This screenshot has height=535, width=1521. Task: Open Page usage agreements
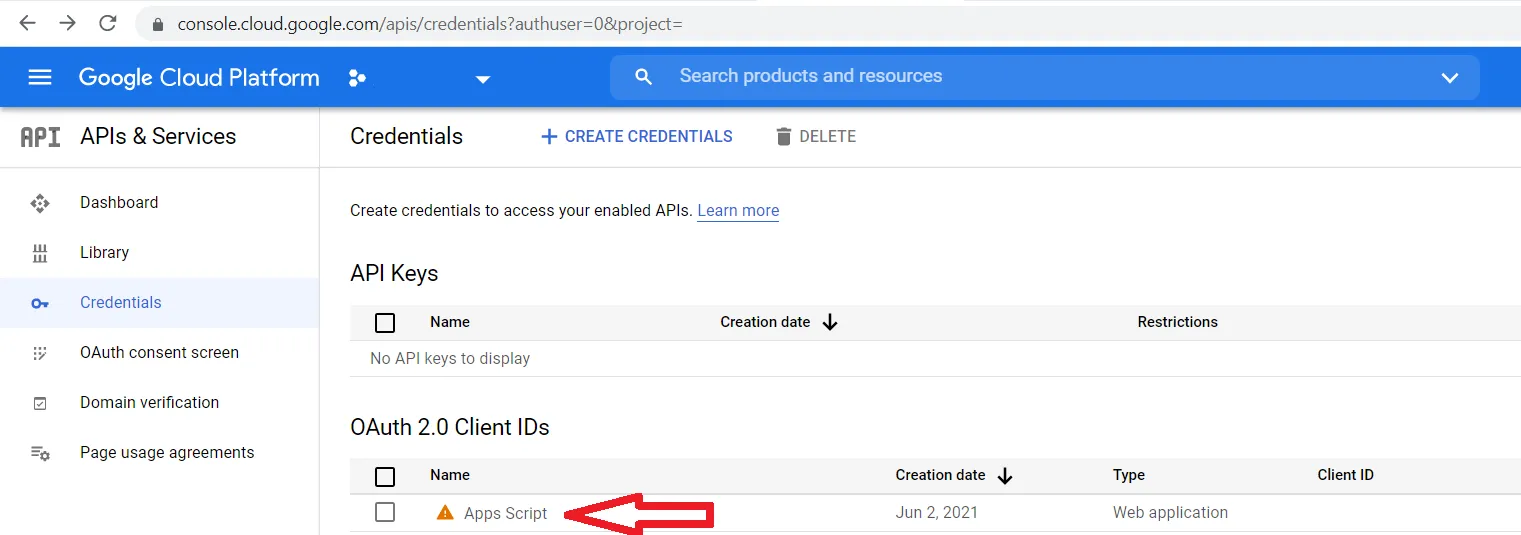167,452
